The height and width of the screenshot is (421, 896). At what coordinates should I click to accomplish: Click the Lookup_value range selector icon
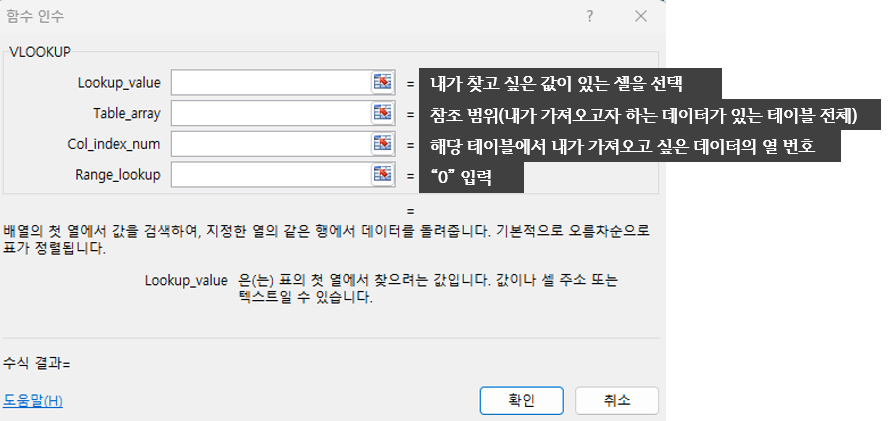pos(382,82)
